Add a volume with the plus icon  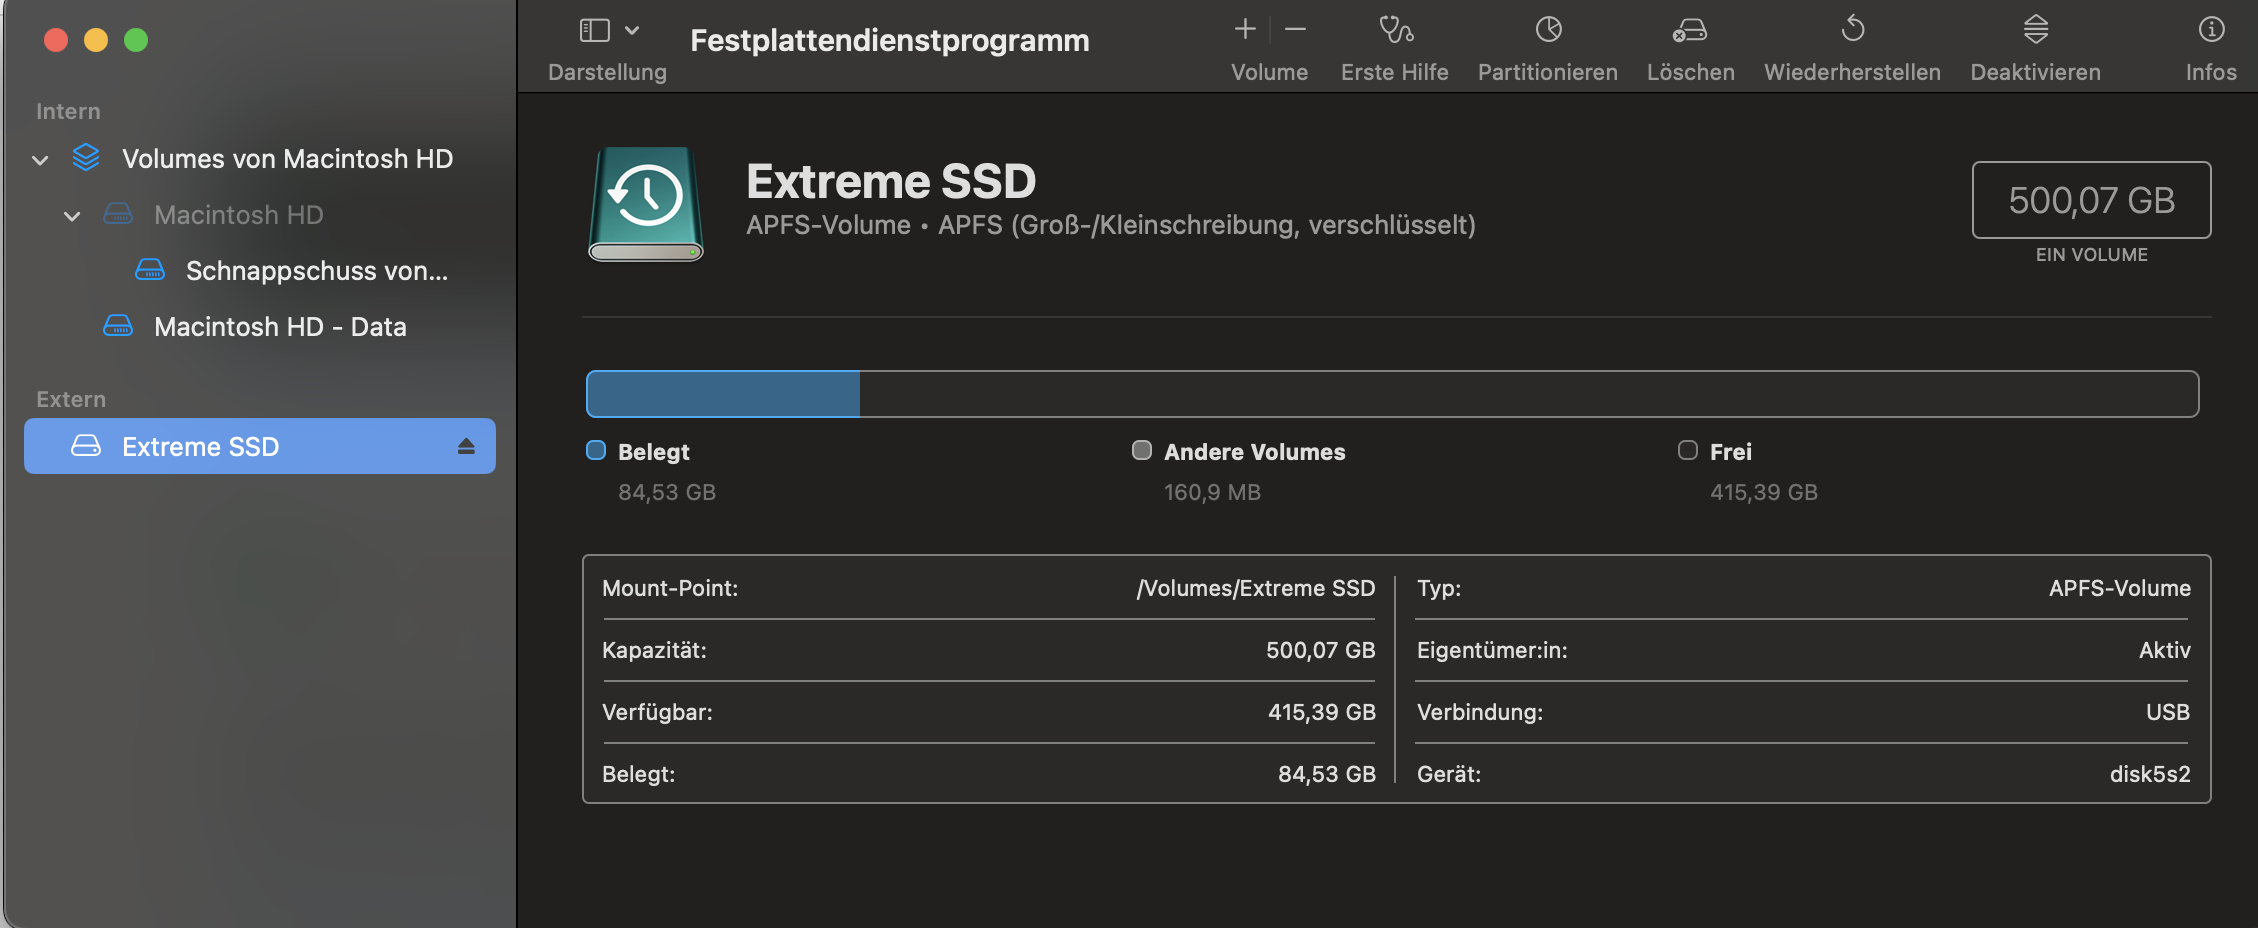coord(1245,30)
